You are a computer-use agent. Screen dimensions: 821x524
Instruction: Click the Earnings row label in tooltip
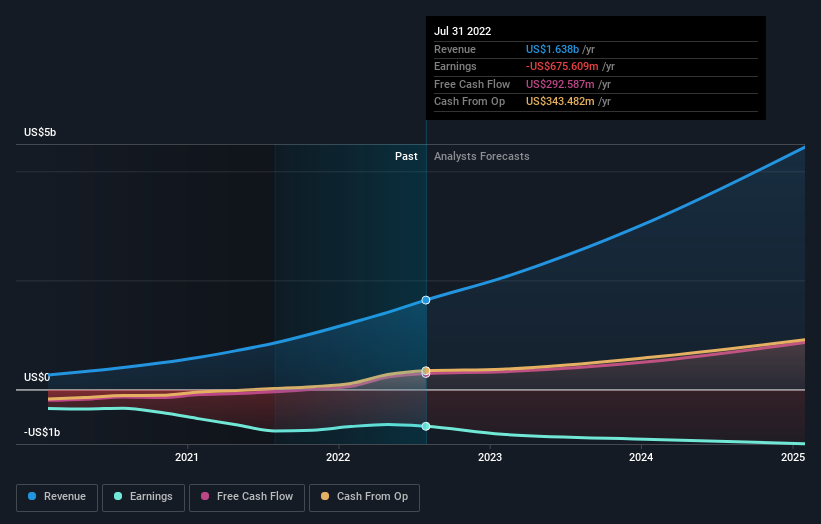[x=455, y=66]
